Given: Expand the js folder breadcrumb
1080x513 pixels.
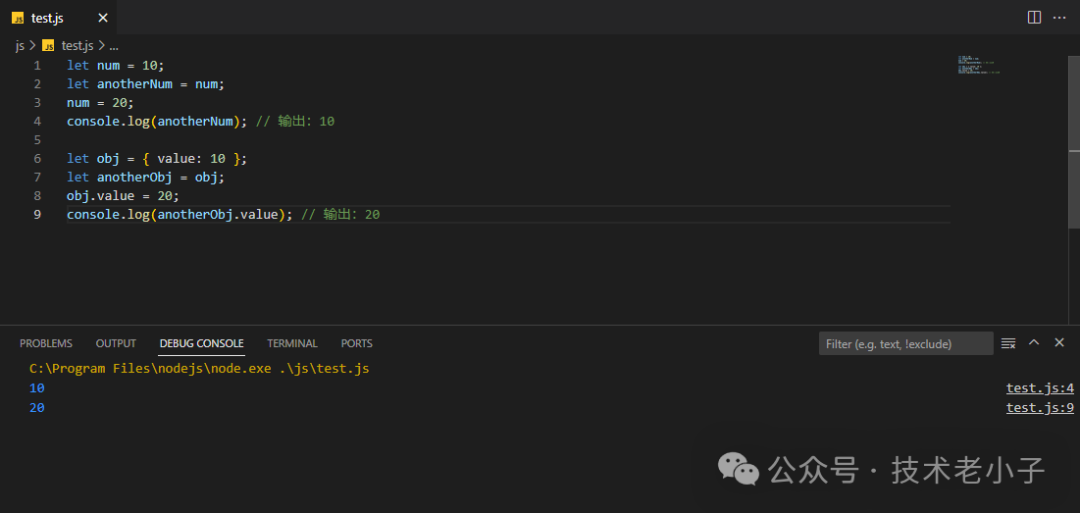Looking at the screenshot, I should click(x=19, y=46).
